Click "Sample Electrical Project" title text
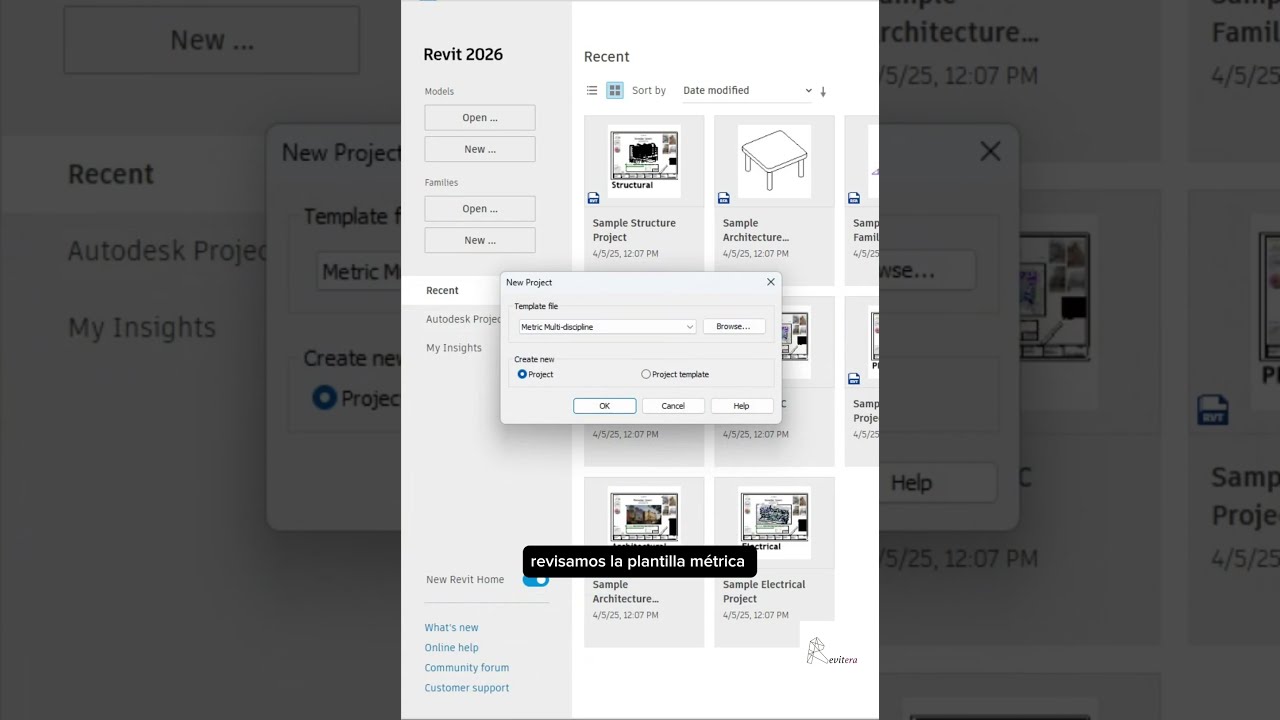This screenshot has height=720, width=1280. click(764, 591)
